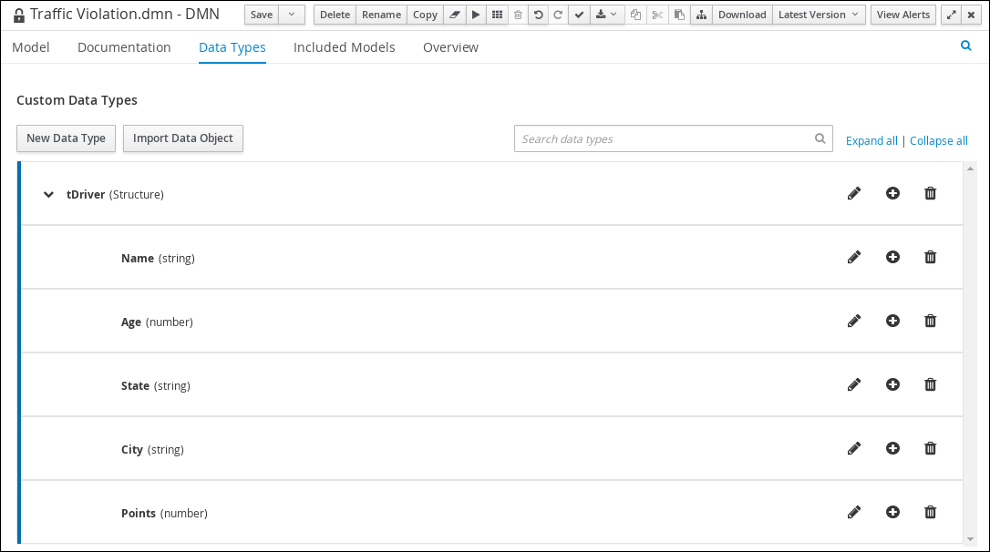
Task: Open the Included Models tab
Action: pos(344,48)
